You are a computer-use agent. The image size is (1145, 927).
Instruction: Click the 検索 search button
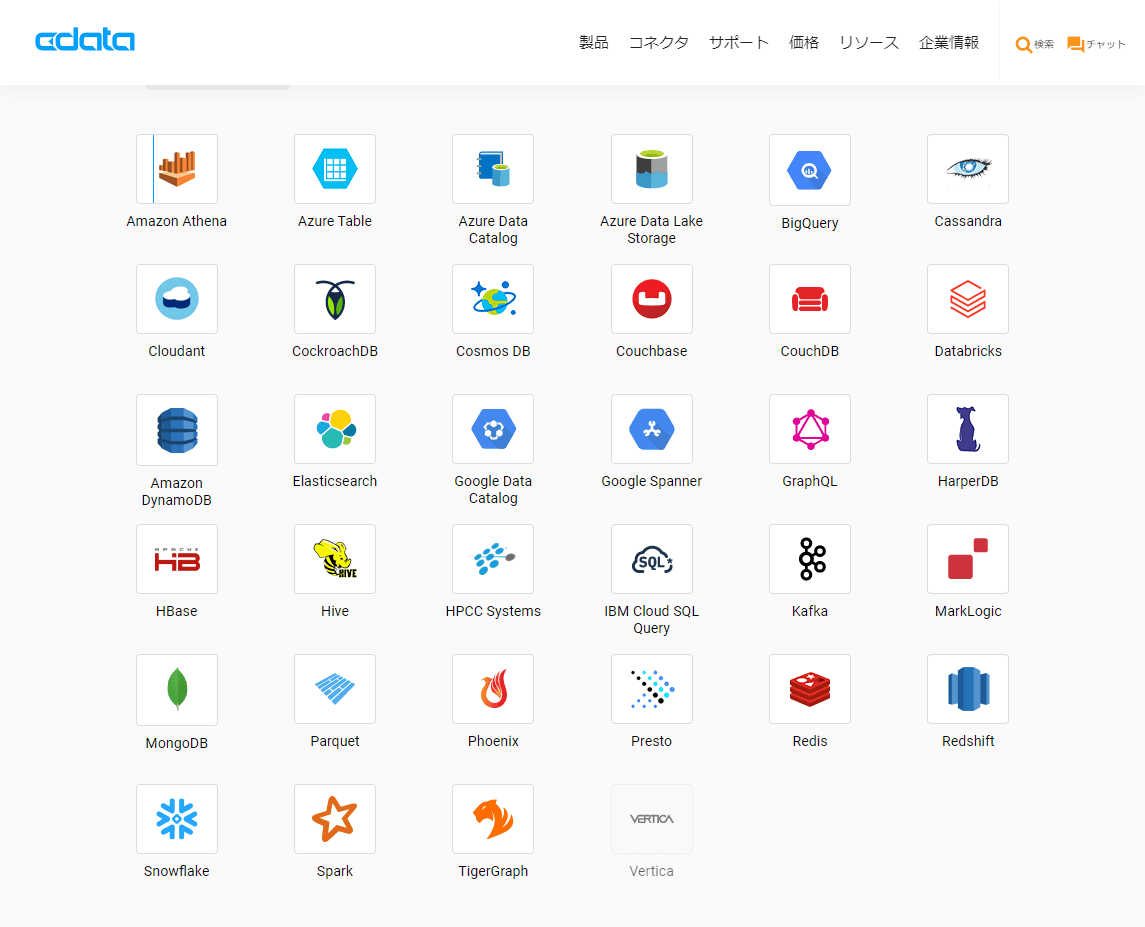[1034, 45]
